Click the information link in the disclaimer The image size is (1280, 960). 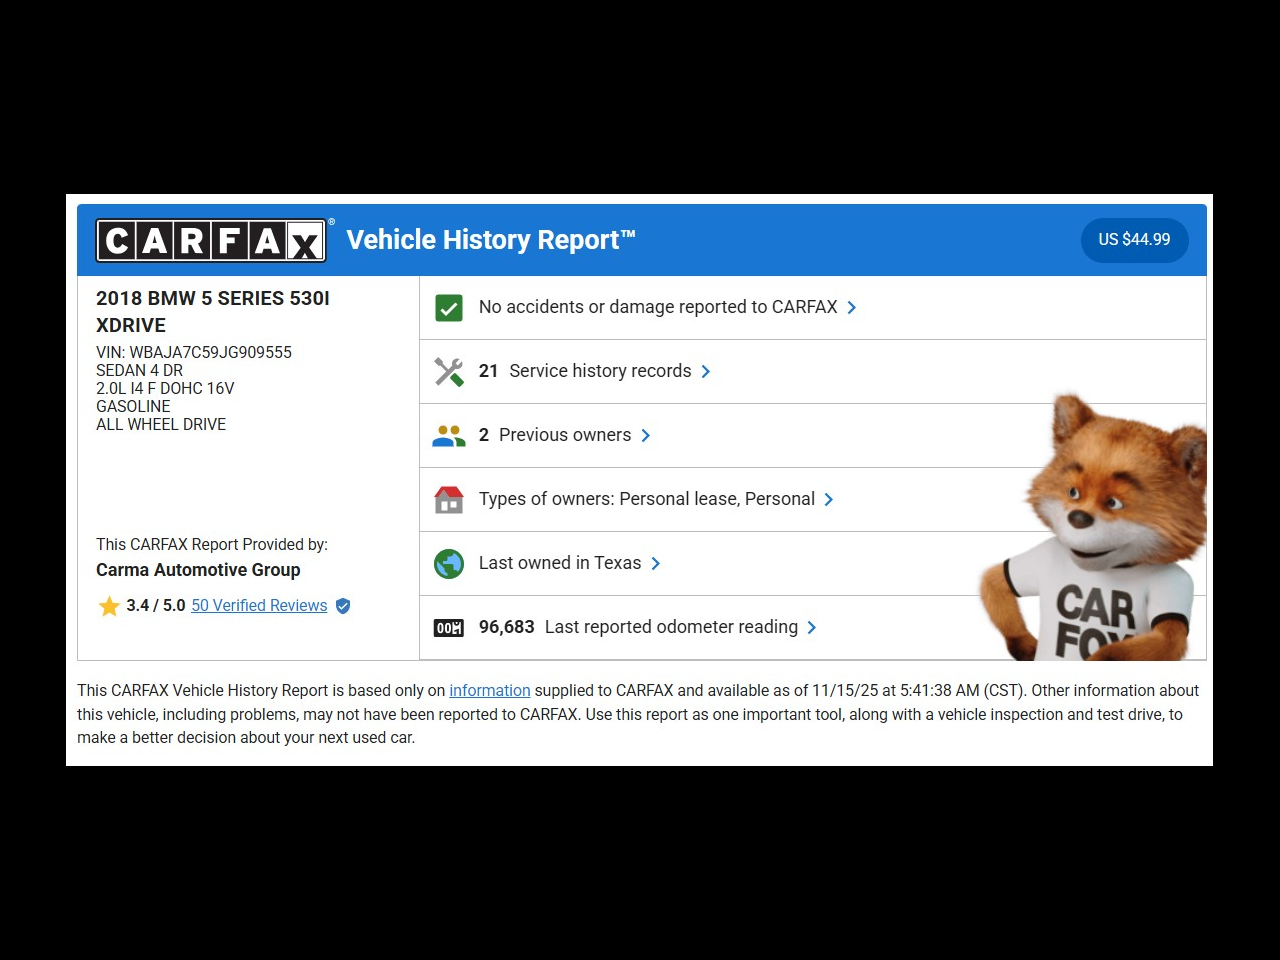pos(489,690)
